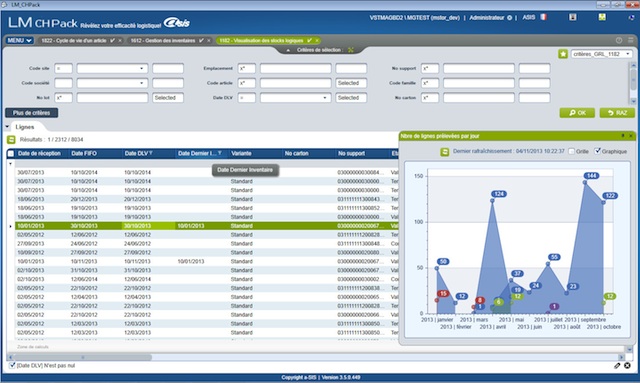The width and height of the screenshot is (640, 383).
Task: Click the horizontal scrollbar of the table
Action: tap(82, 357)
